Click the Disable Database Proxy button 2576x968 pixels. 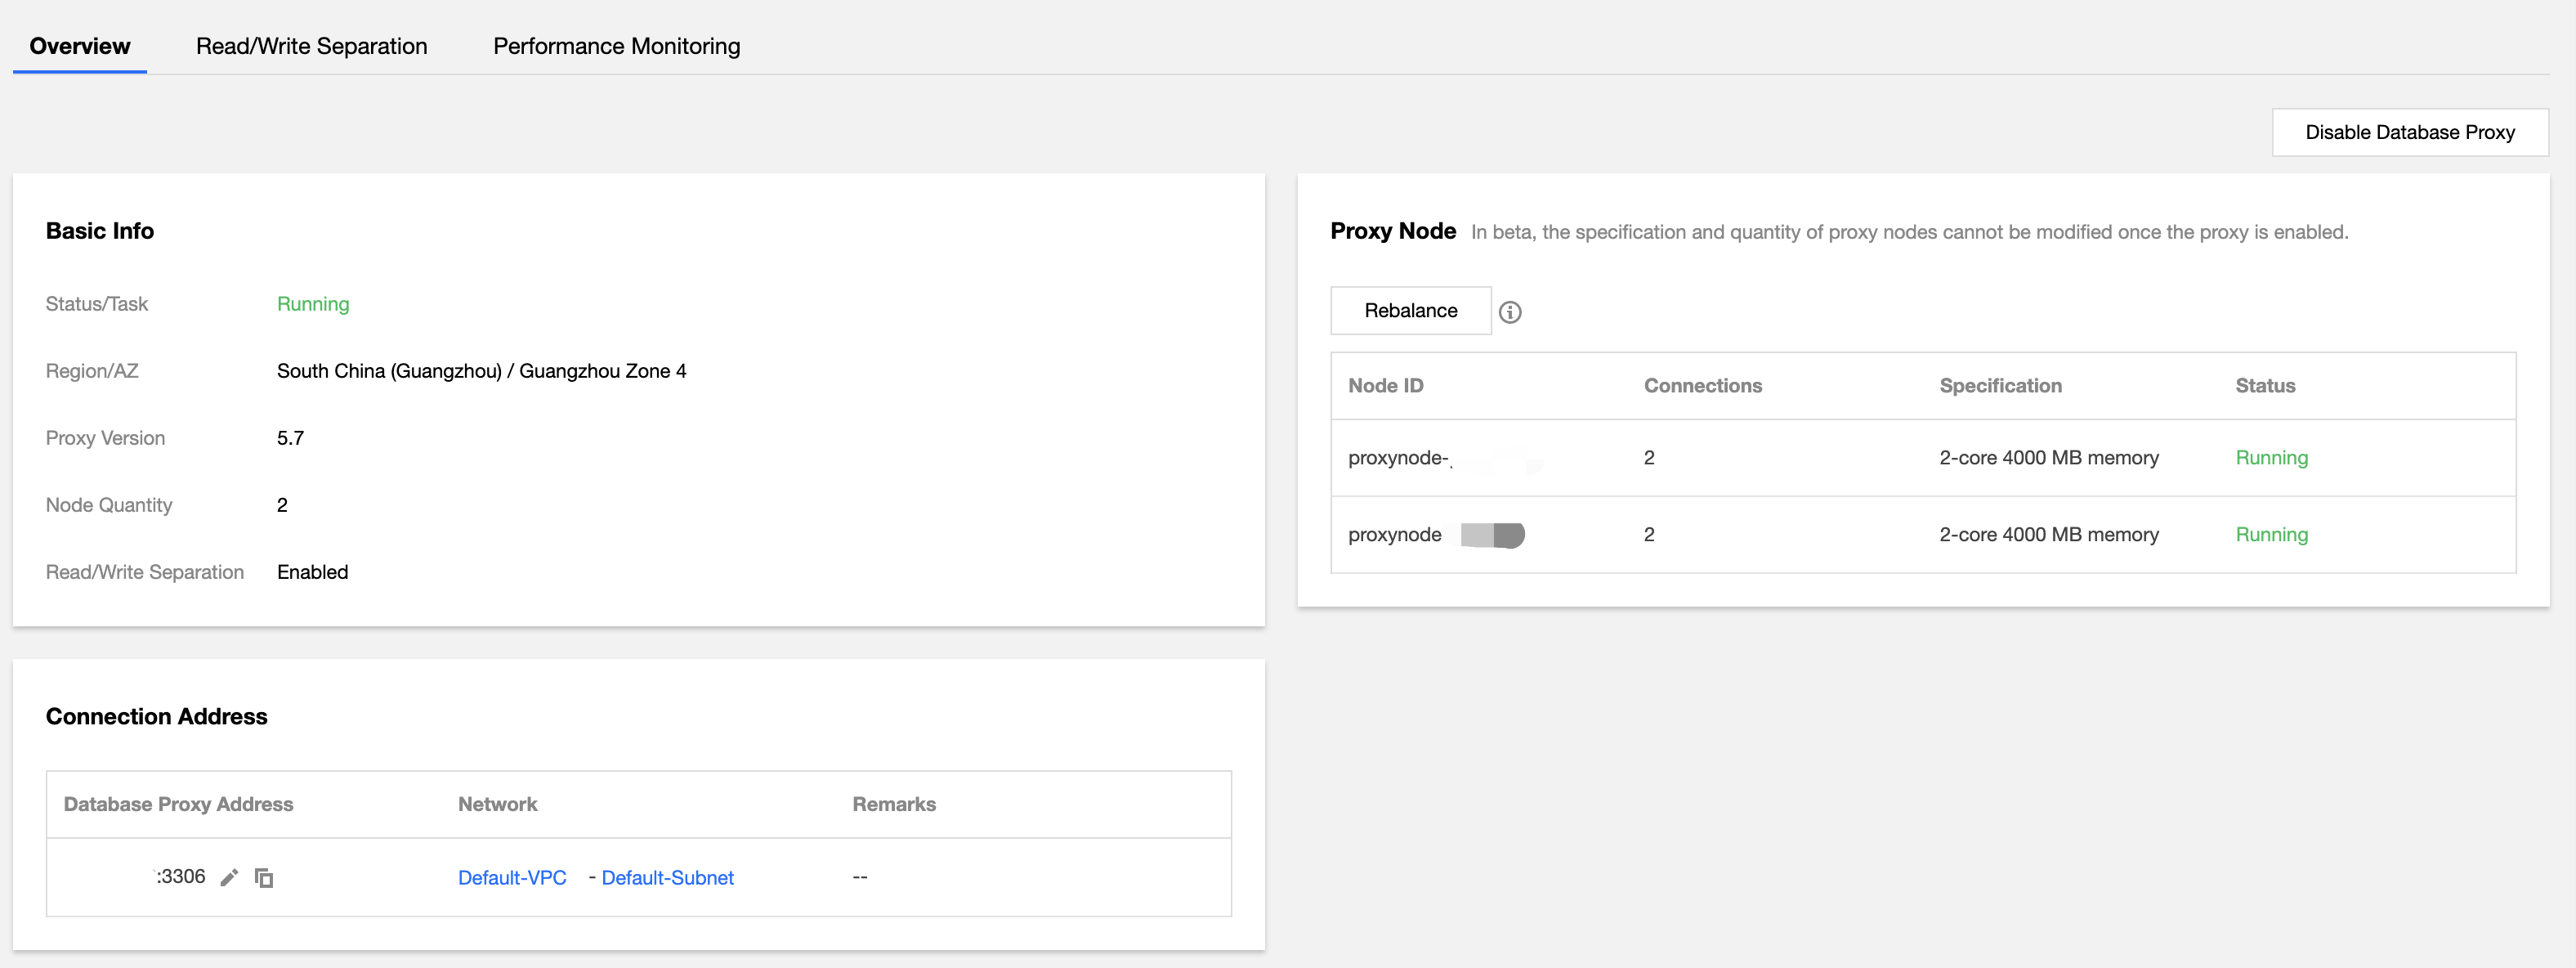coord(2409,132)
